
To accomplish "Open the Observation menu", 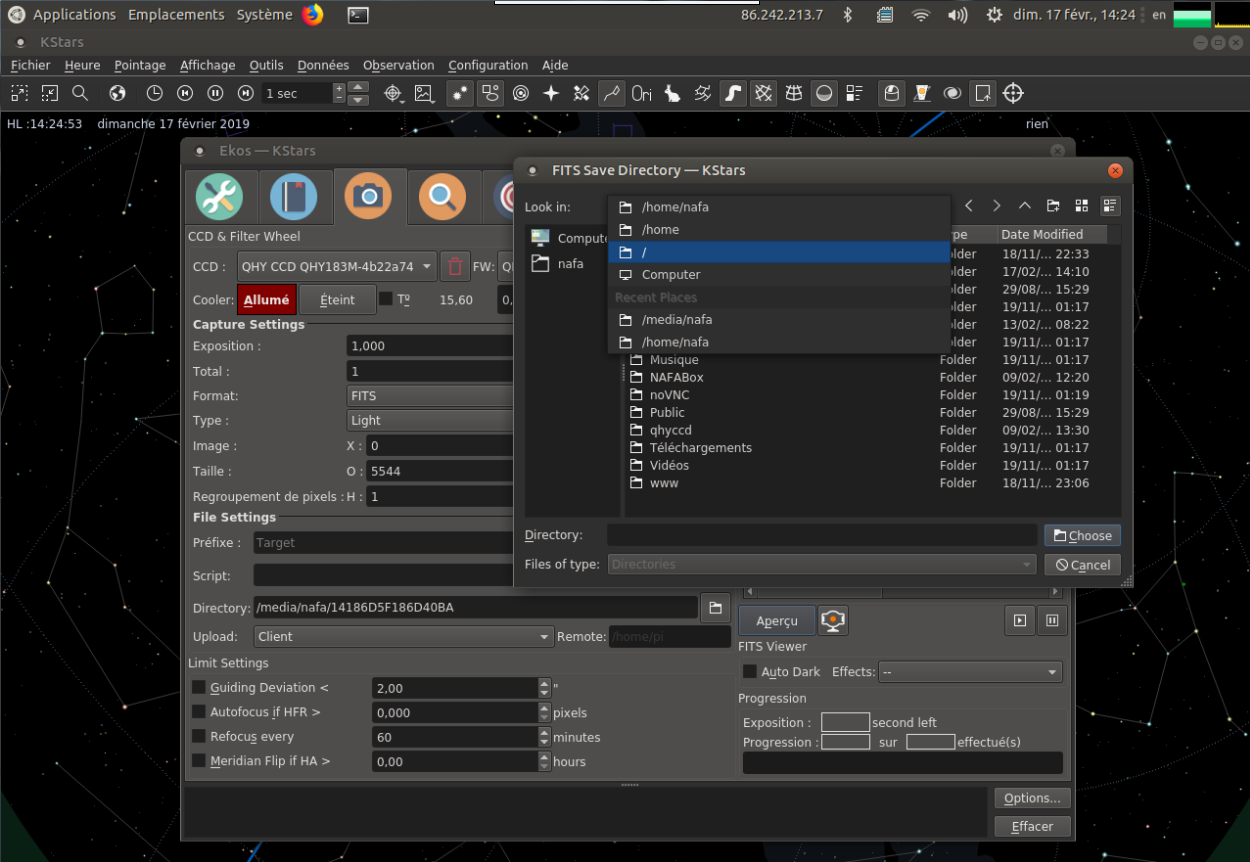I will tap(398, 65).
